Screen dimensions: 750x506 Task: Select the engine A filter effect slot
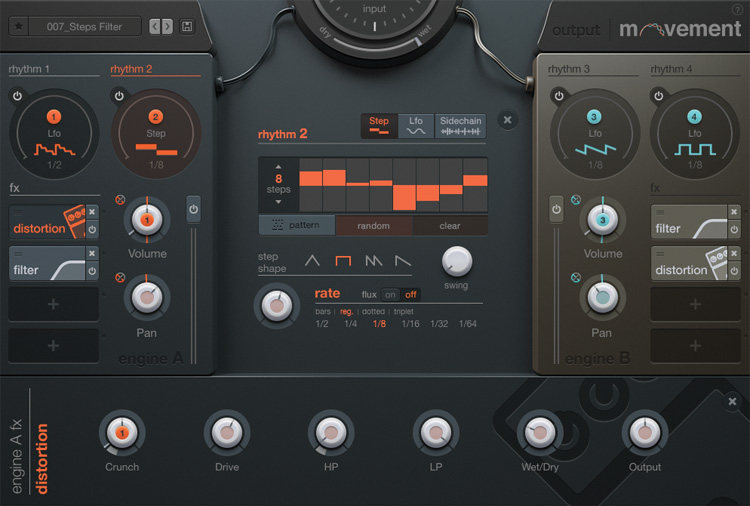(47, 263)
